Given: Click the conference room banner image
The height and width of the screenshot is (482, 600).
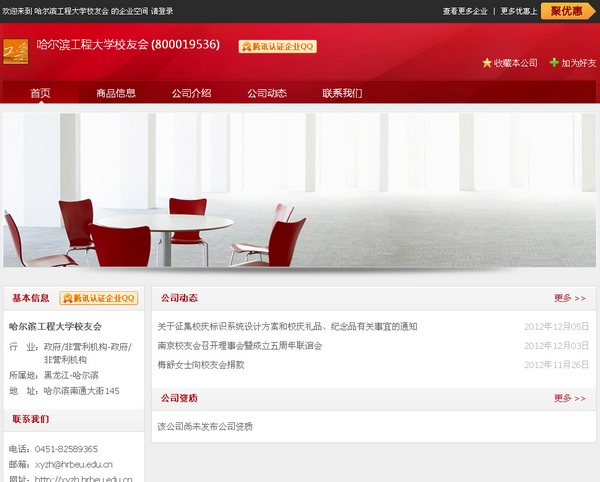Looking at the screenshot, I should 300,190.
